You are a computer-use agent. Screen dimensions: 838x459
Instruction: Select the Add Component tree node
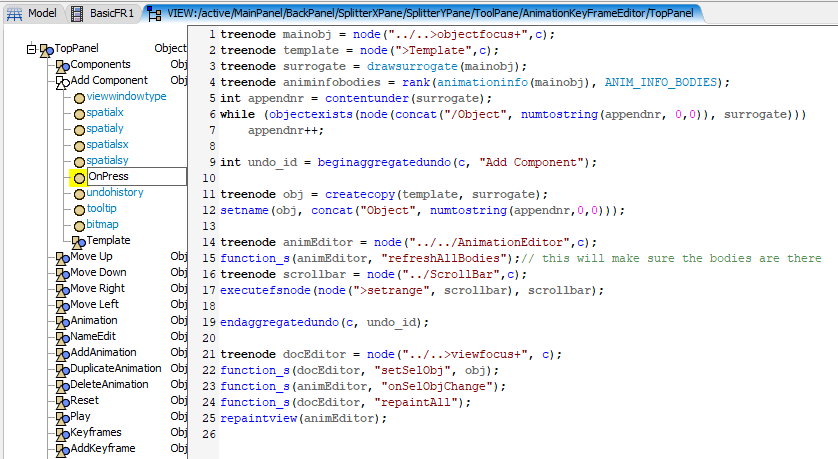coord(108,81)
